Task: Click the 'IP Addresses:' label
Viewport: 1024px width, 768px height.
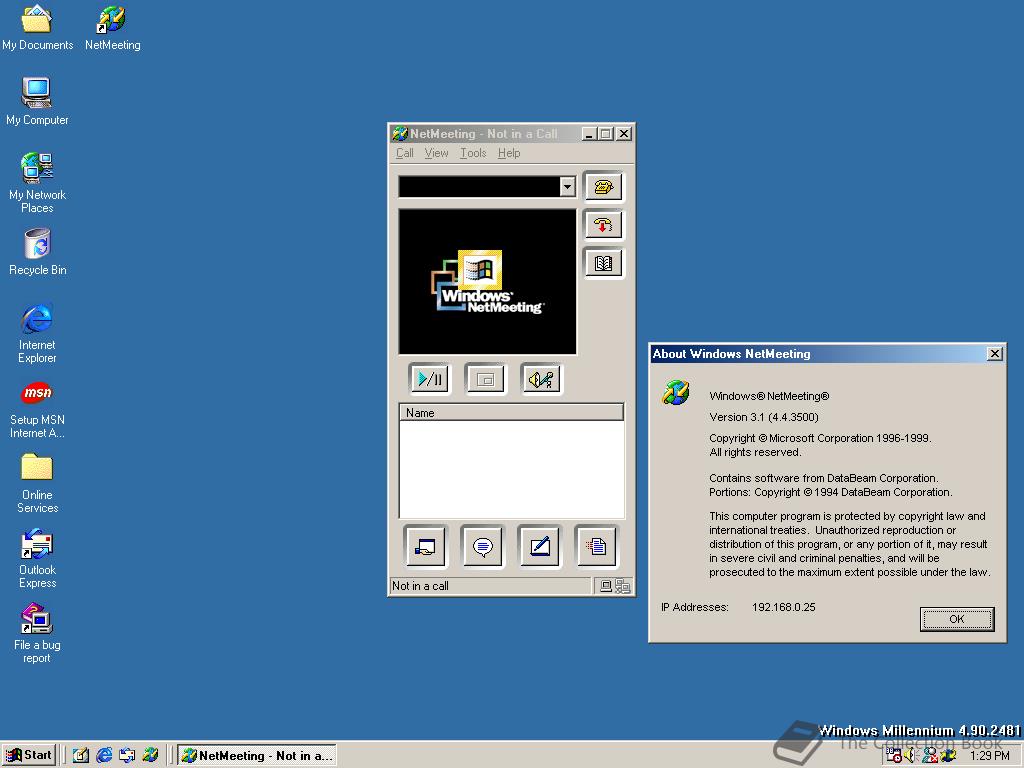Action: [694, 607]
